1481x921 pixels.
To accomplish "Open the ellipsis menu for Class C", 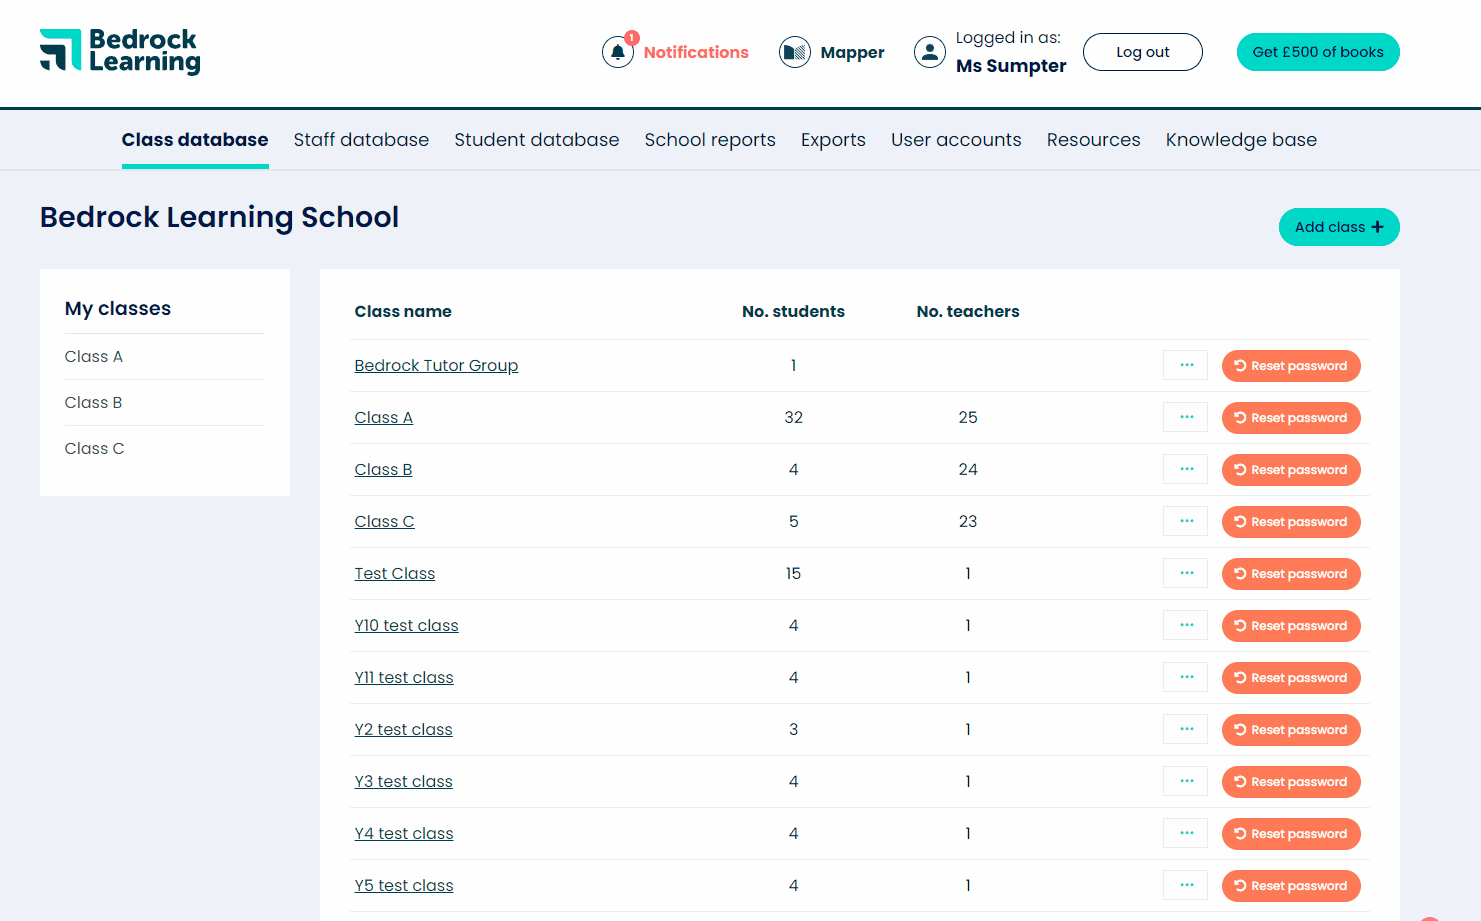I will point(1185,521).
